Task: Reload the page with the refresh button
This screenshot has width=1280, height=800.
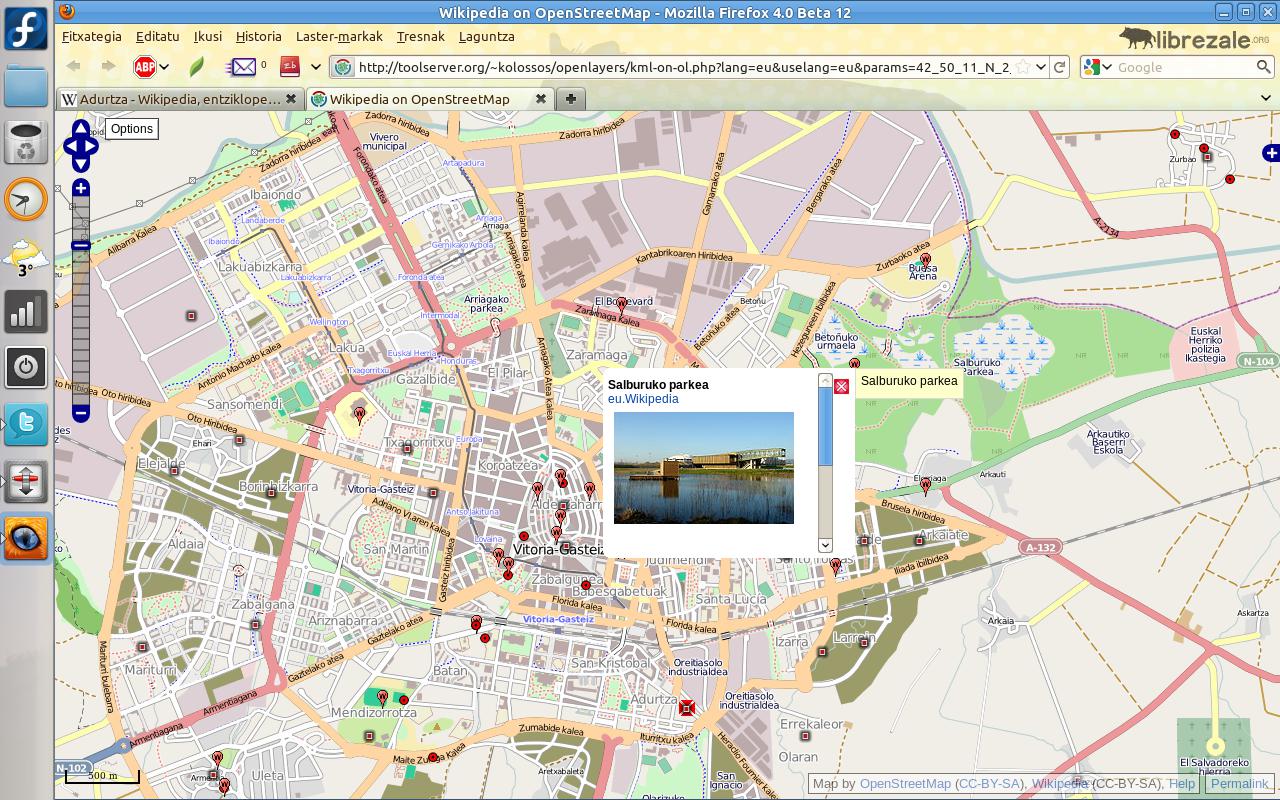Action: pyautogui.click(x=1060, y=67)
